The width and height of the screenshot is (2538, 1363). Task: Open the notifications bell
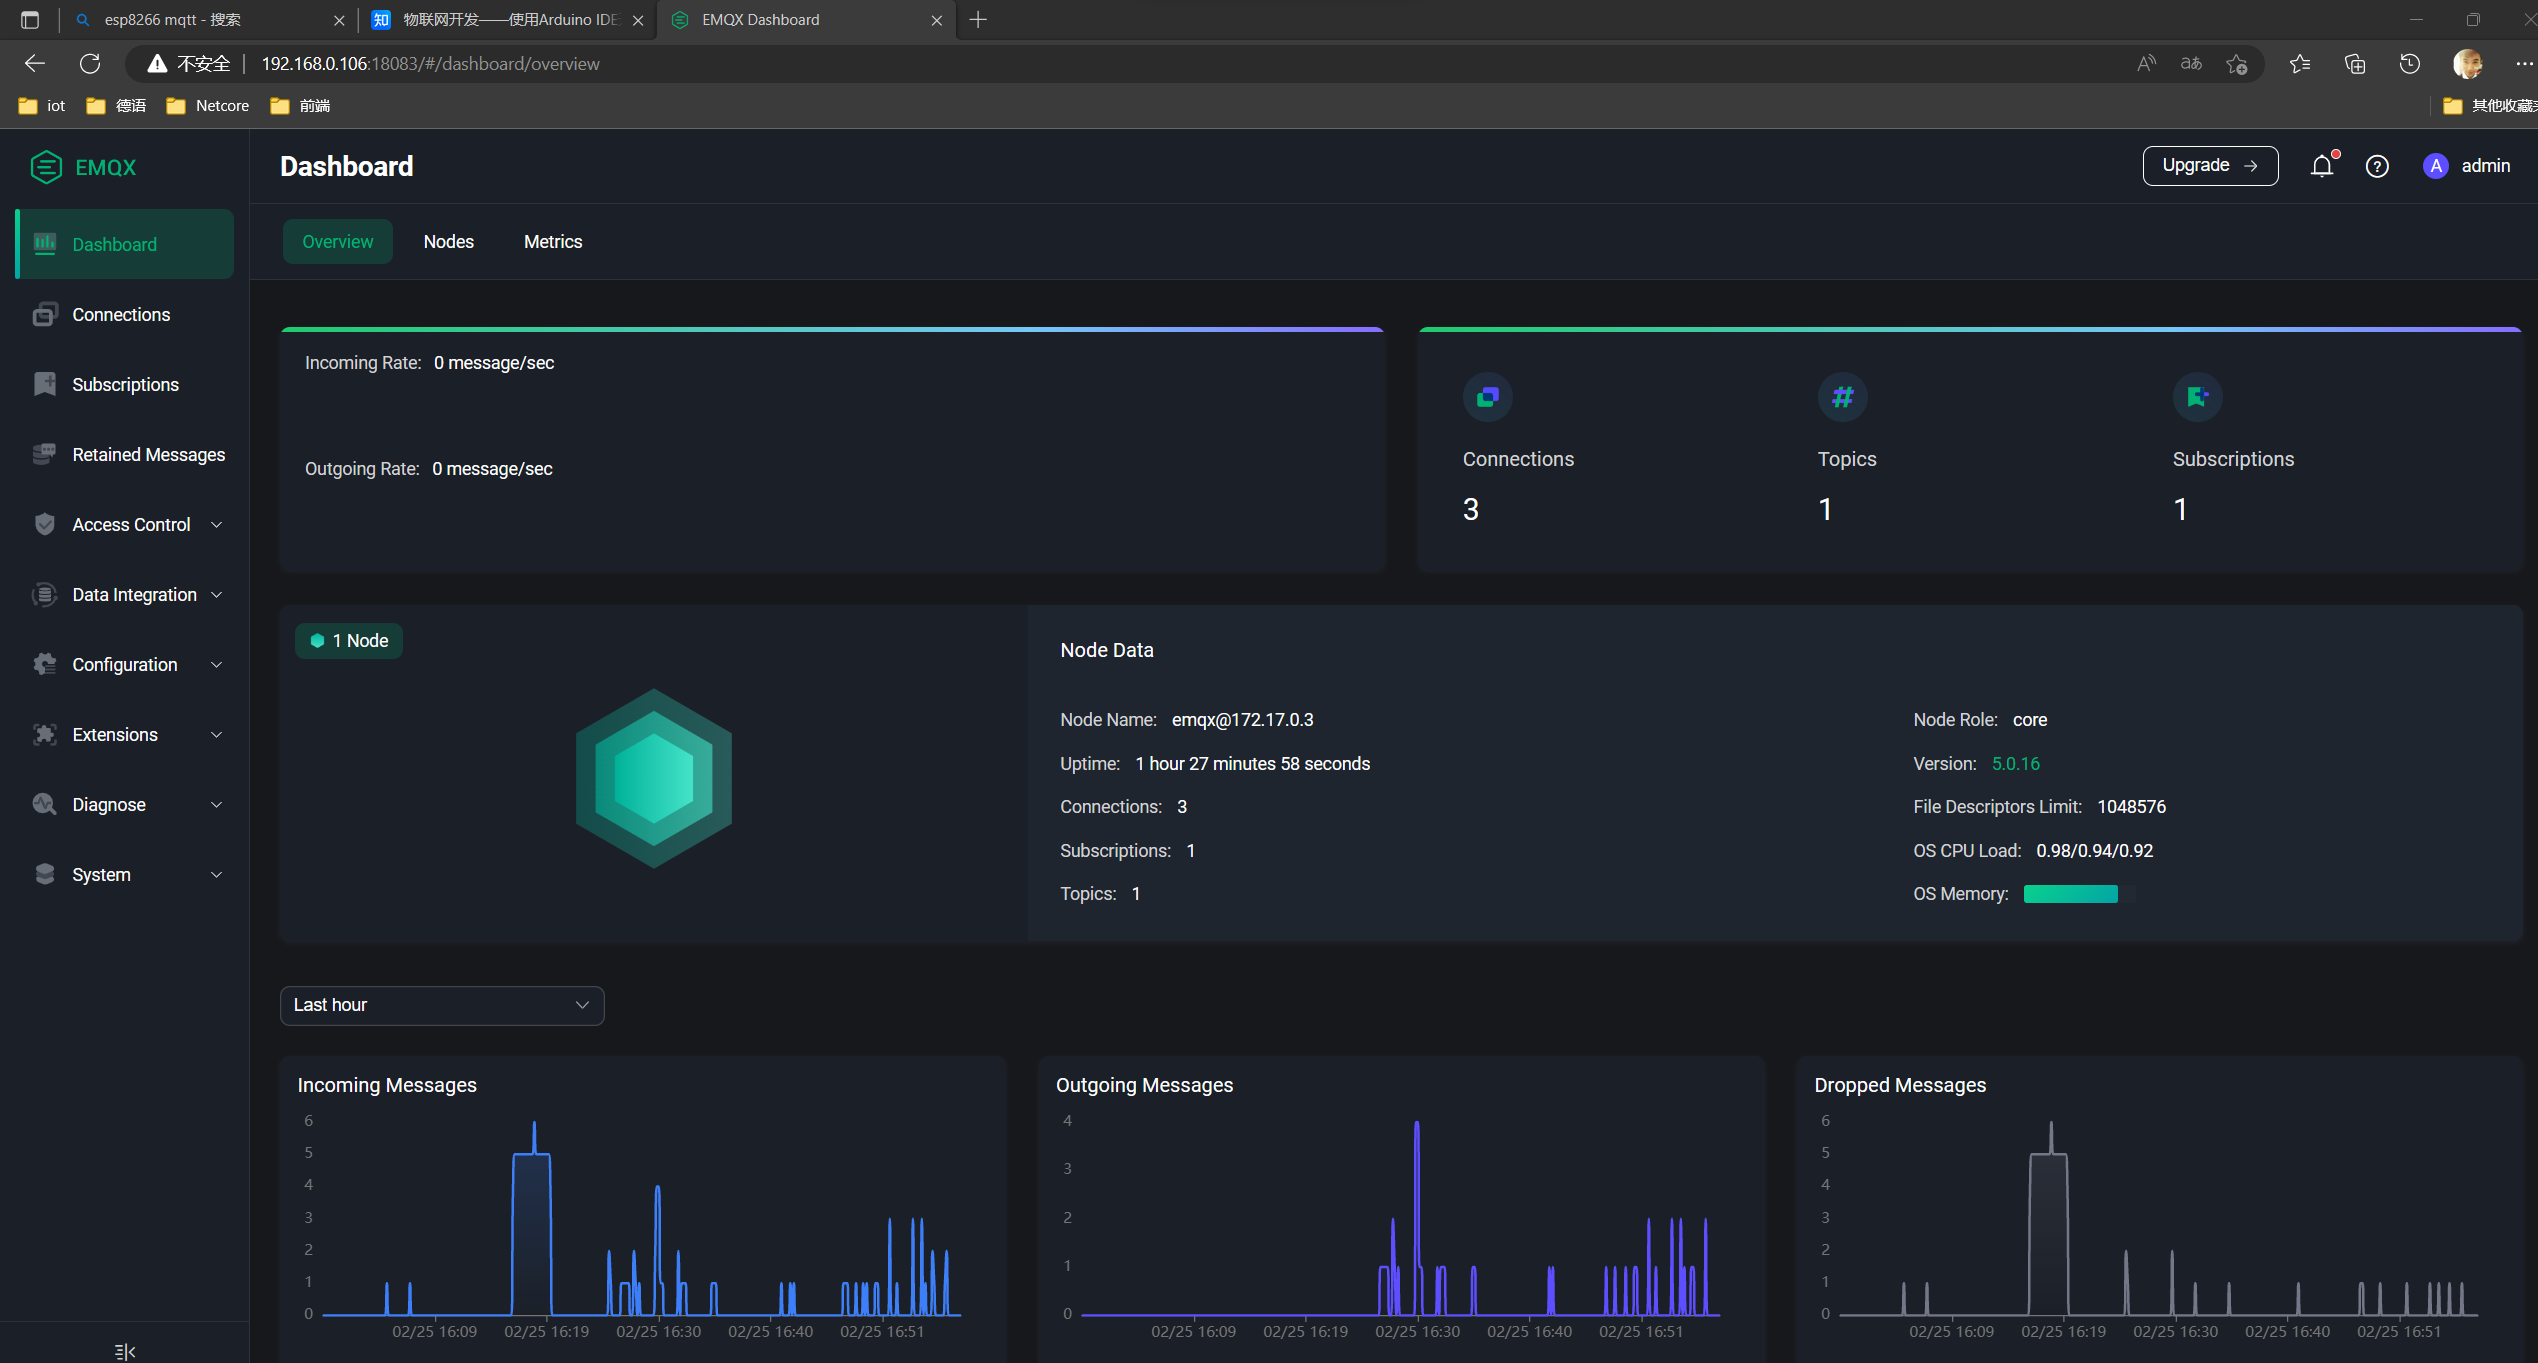point(2322,166)
